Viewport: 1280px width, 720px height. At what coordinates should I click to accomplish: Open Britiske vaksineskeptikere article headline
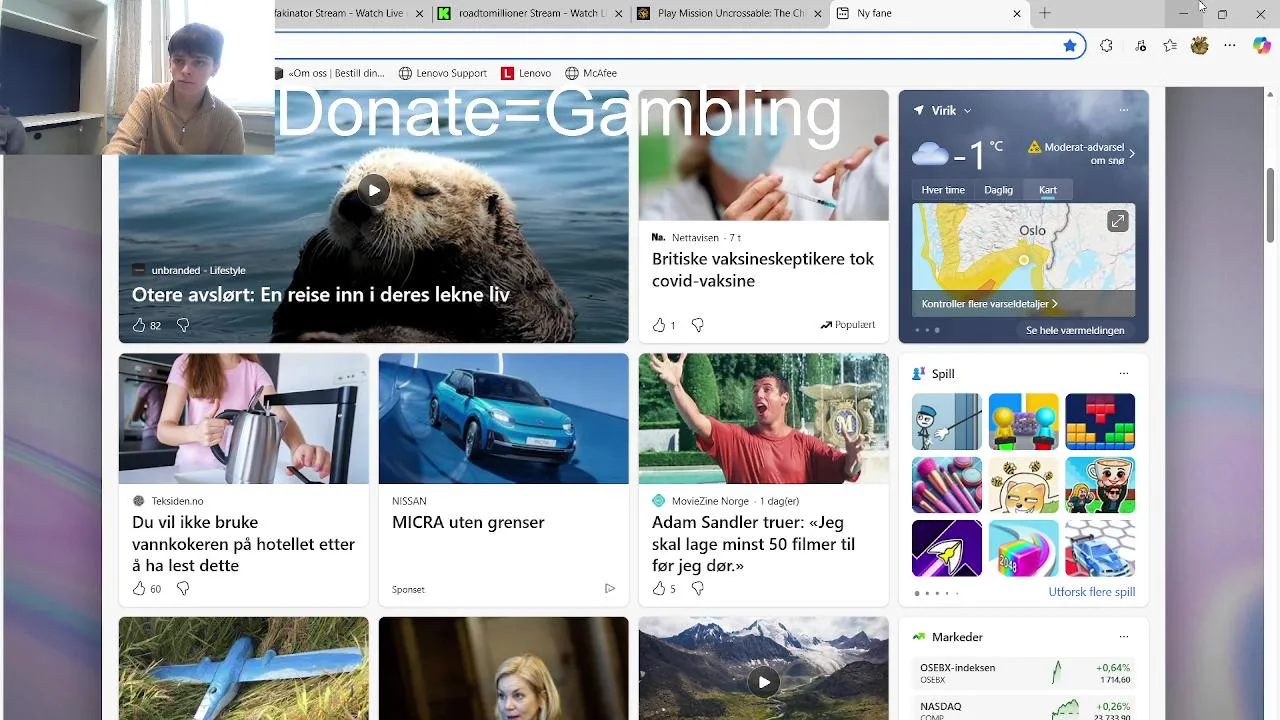(x=763, y=270)
